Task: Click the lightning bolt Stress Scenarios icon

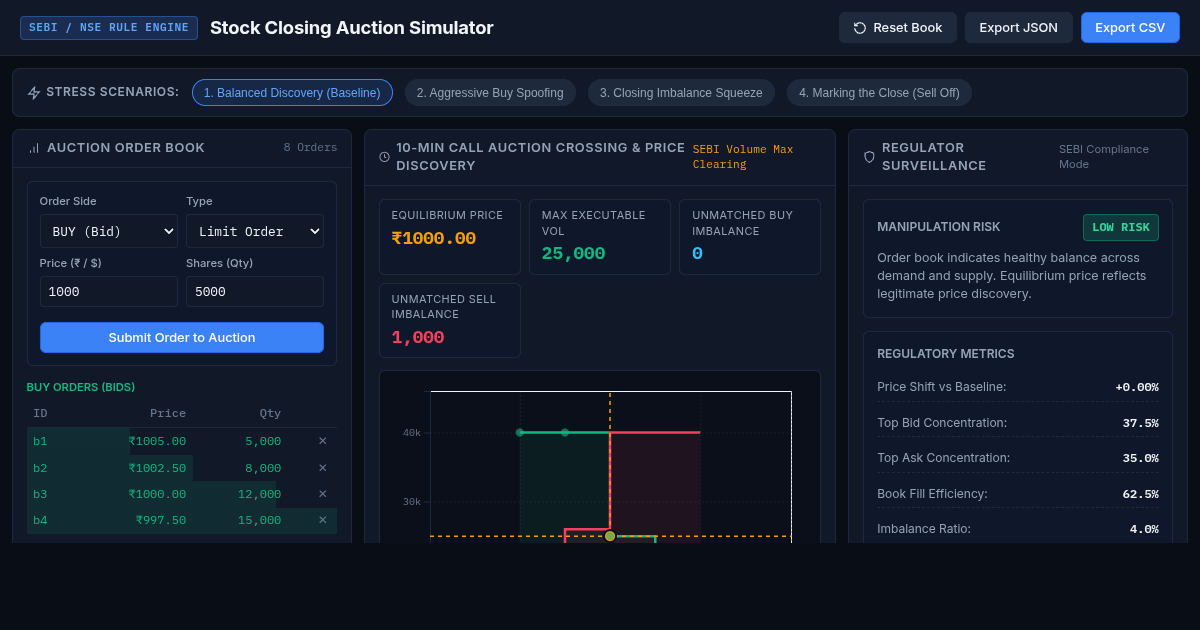Action: pyautogui.click(x=34, y=93)
